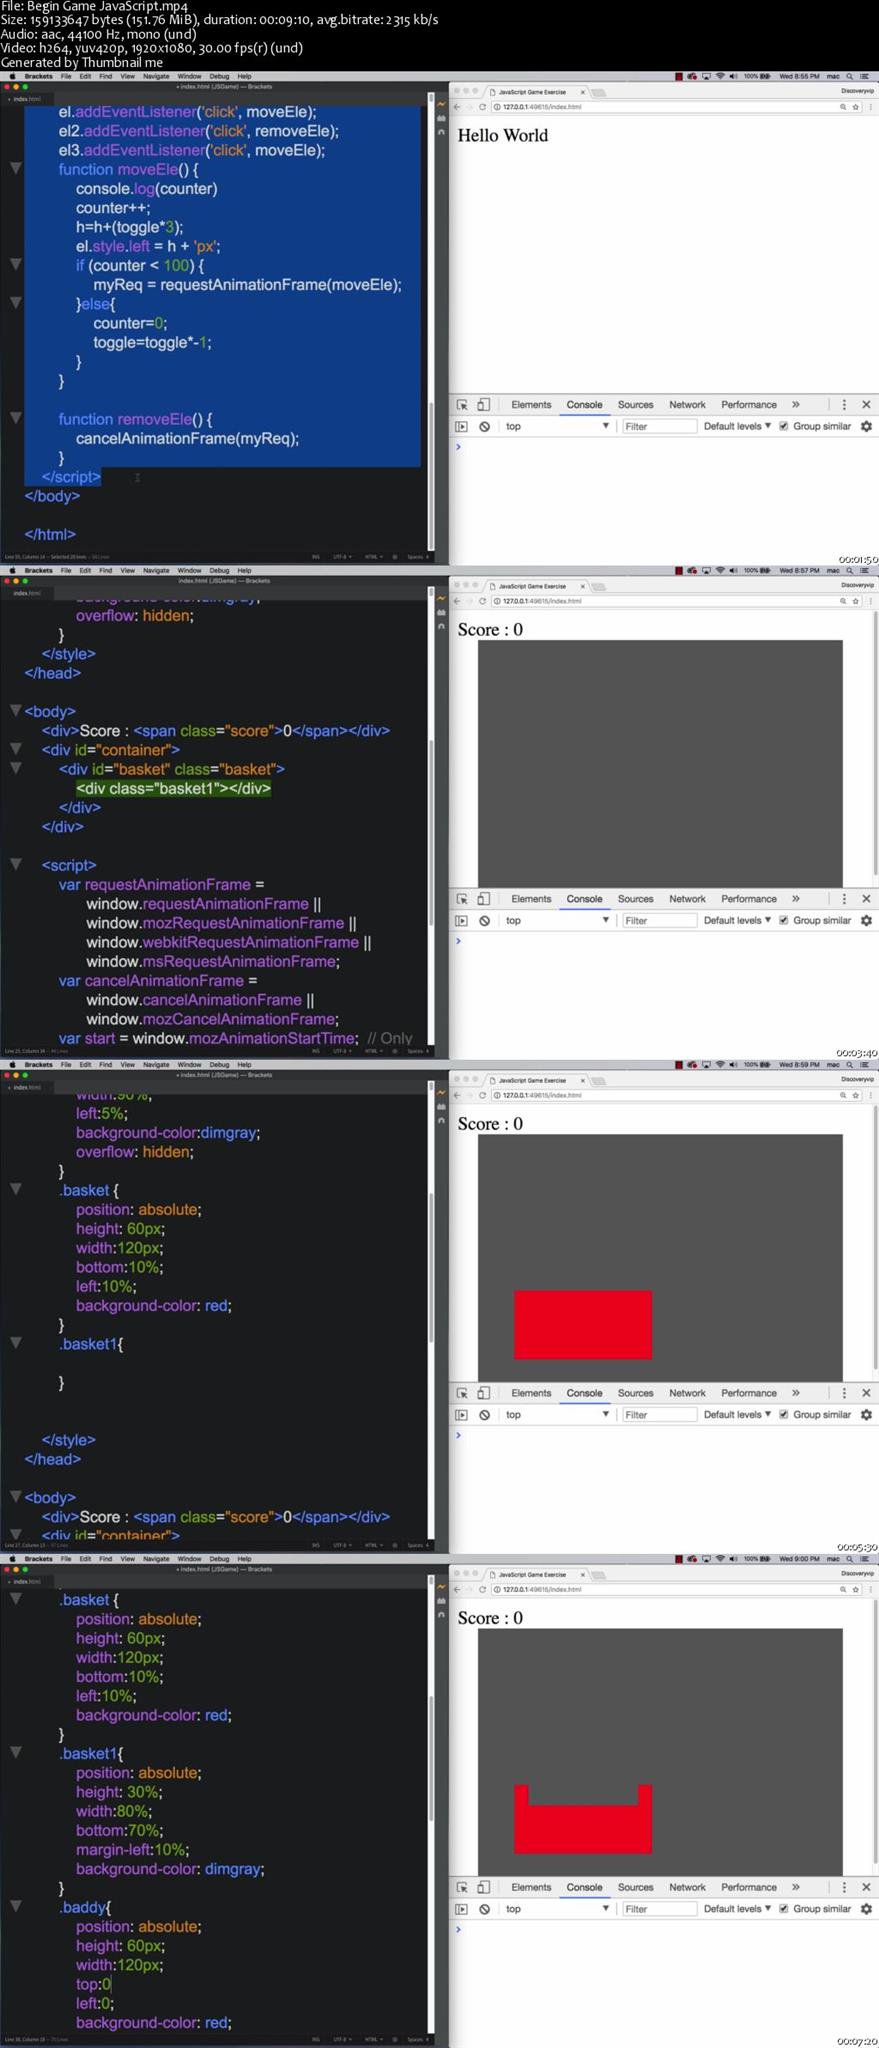Collapse the .baddy{ fold triangle
Image resolution: width=879 pixels, height=2048 pixels.
[15, 1906]
